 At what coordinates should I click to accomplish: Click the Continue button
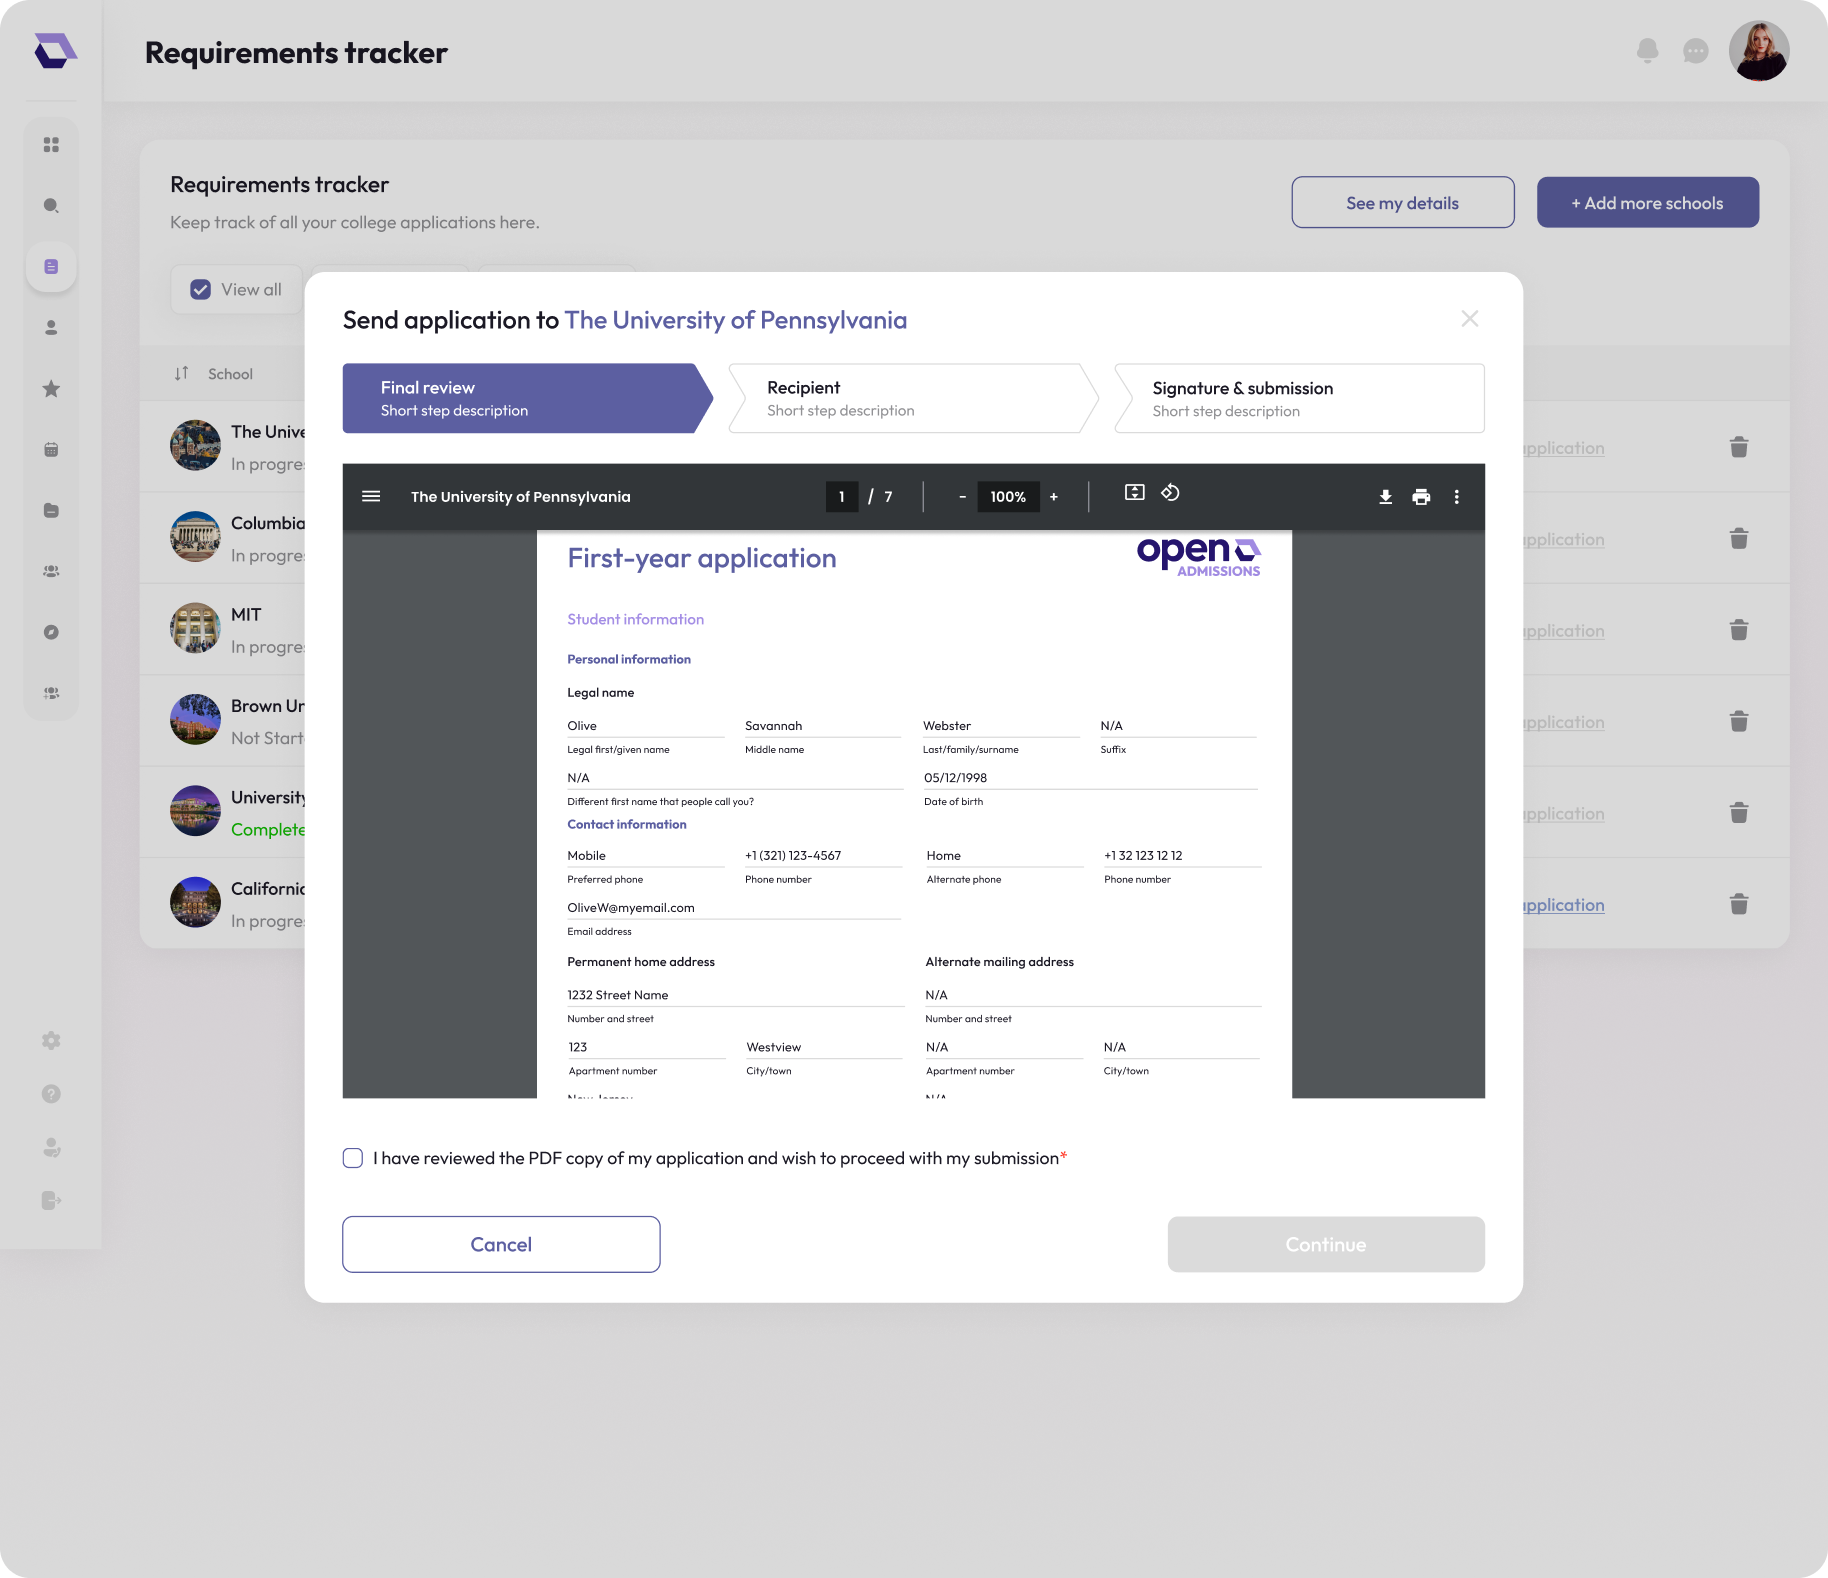pyautogui.click(x=1326, y=1244)
